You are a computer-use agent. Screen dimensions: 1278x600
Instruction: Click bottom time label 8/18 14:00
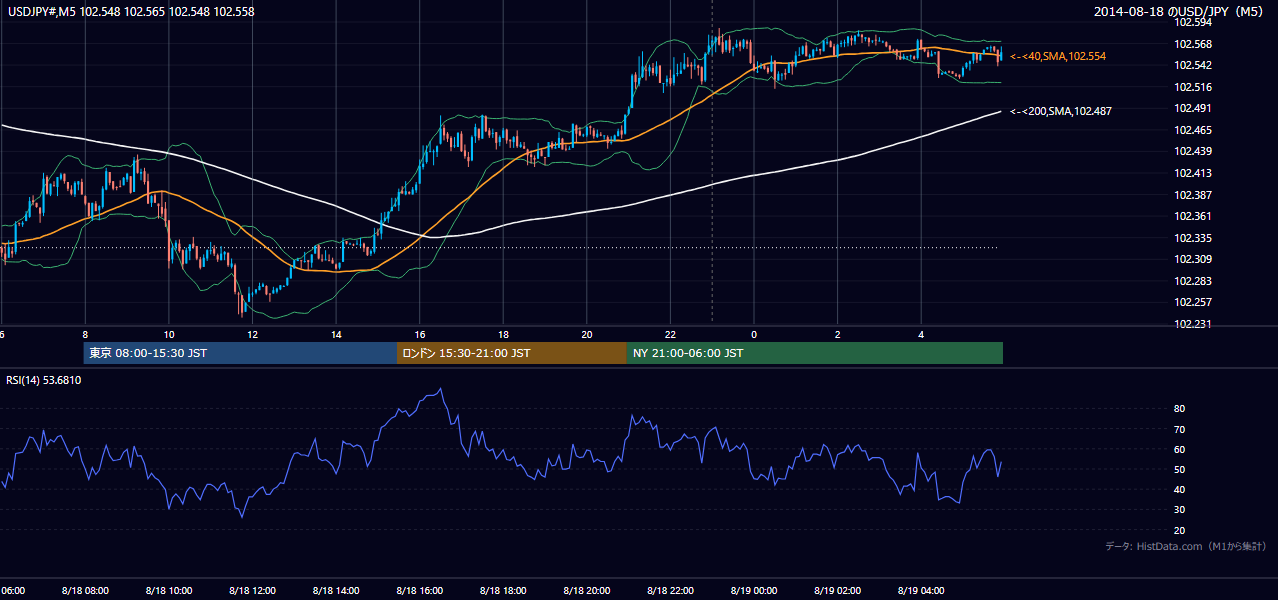[x=335, y=590]
